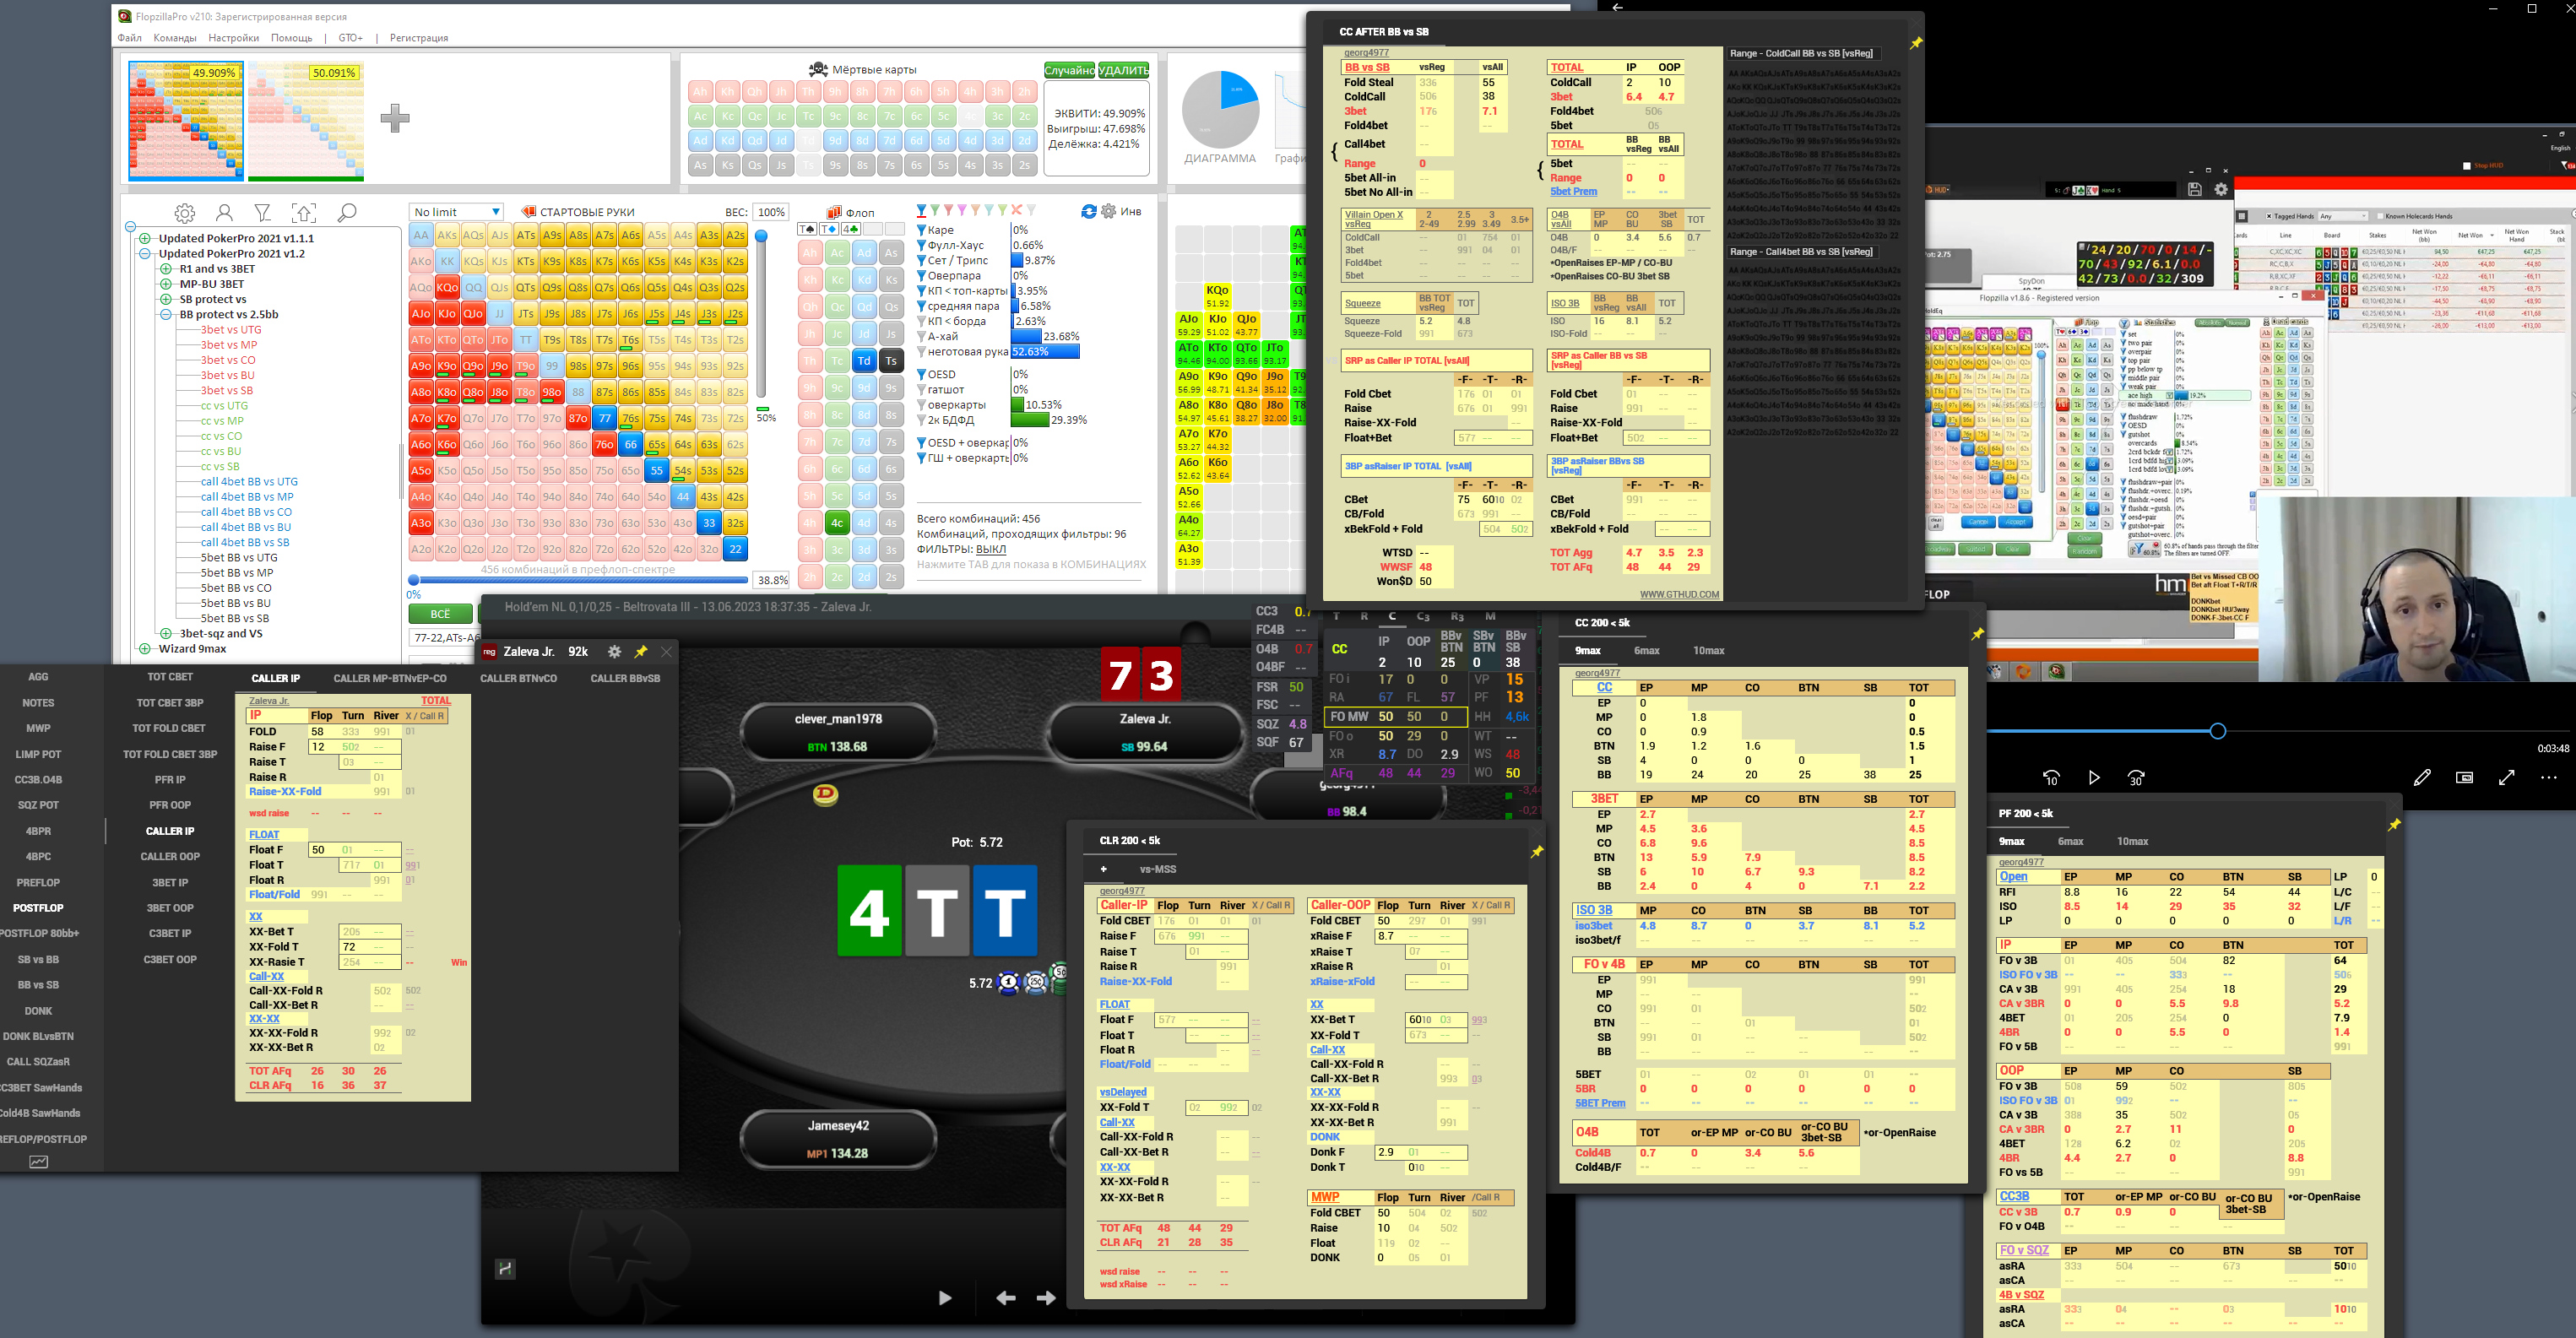Select 'cc vs SB' range in tree
2576x1338 pixels.
coord(220,466)
